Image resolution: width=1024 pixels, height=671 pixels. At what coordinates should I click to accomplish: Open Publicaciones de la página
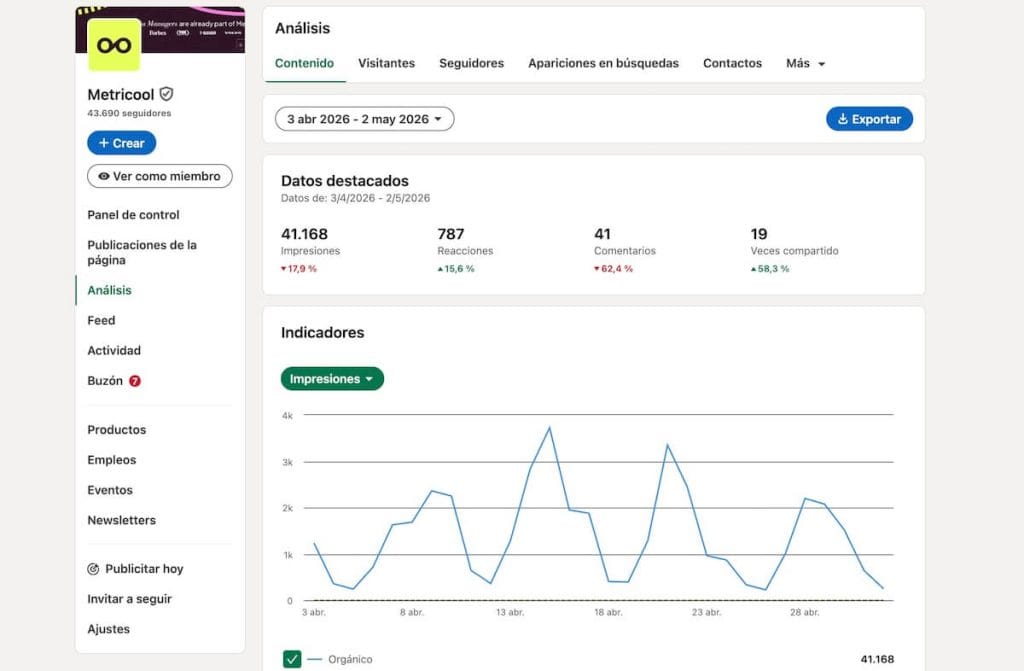click(x=142, y=252)
